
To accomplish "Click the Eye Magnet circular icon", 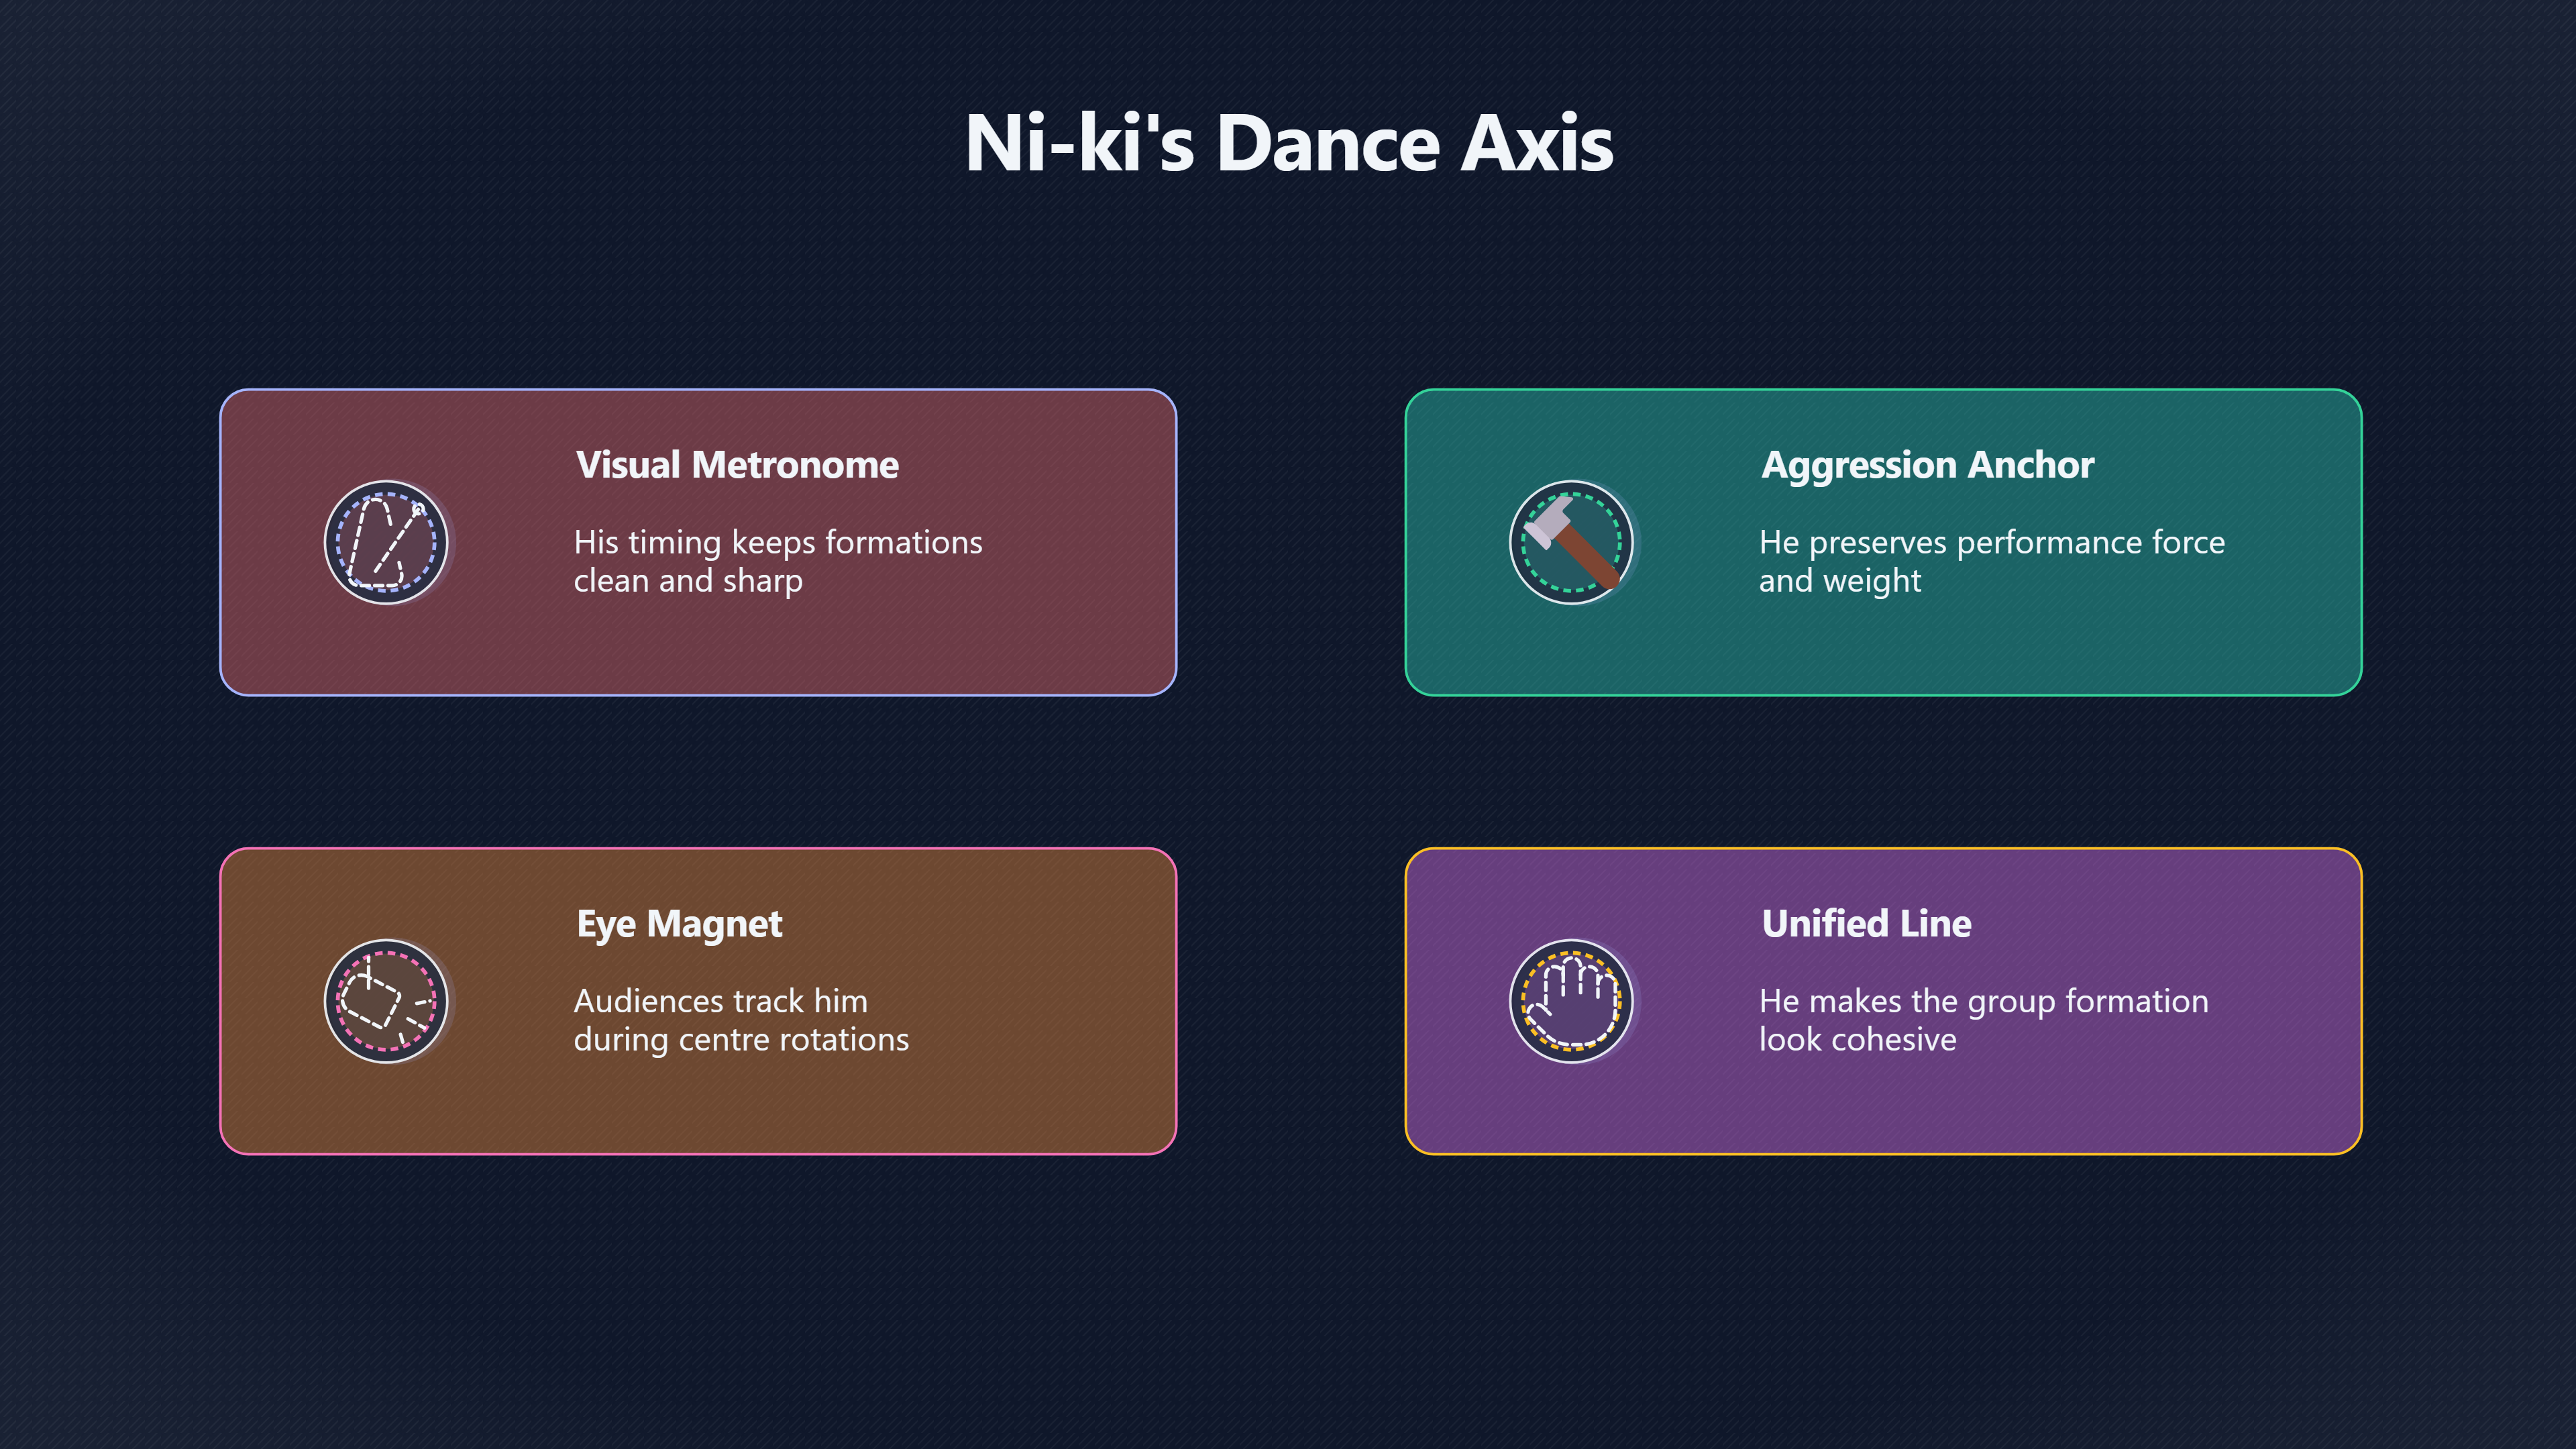I will (386, 1001).
